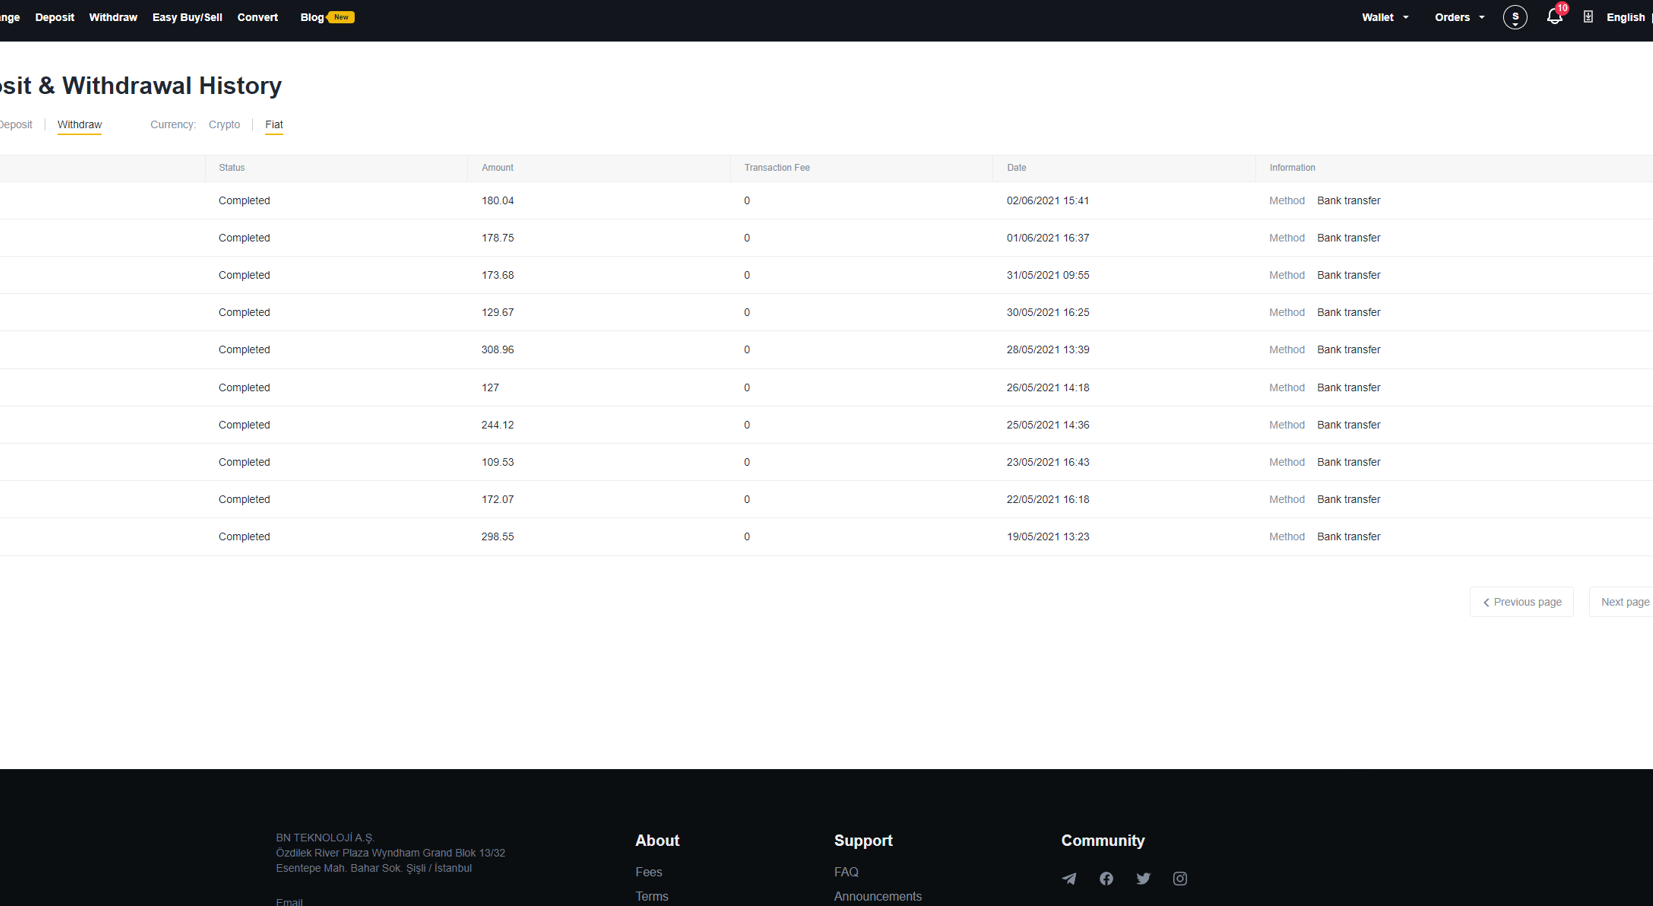The image size is (1653, 906).
Task: Click the S account profile icon
Action: [1515, 17]
